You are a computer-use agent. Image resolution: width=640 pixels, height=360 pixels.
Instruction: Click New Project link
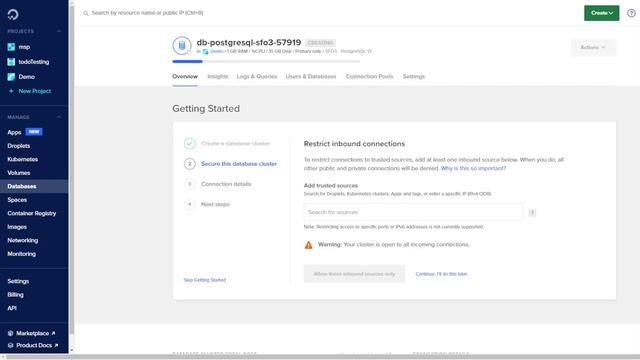(35, 91)
